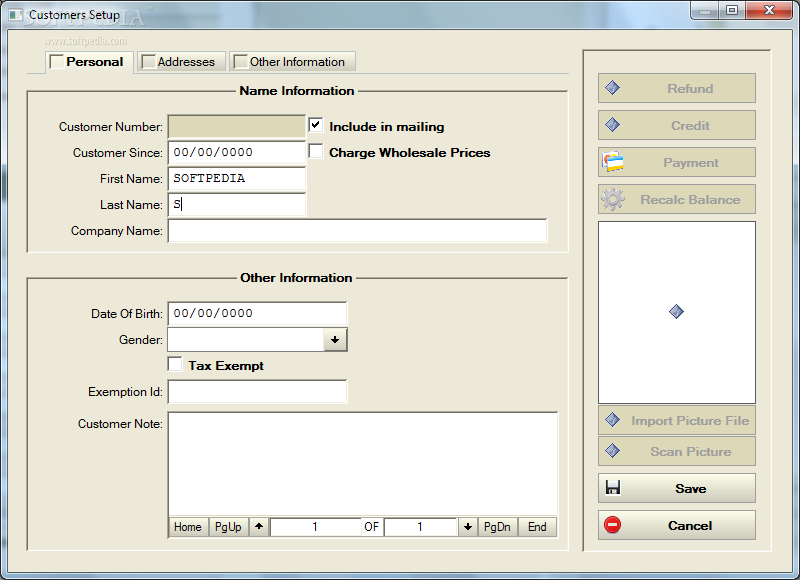Viewport: 800px width, 580px height.
Task: Click the Last Name field
Action: 237,205
